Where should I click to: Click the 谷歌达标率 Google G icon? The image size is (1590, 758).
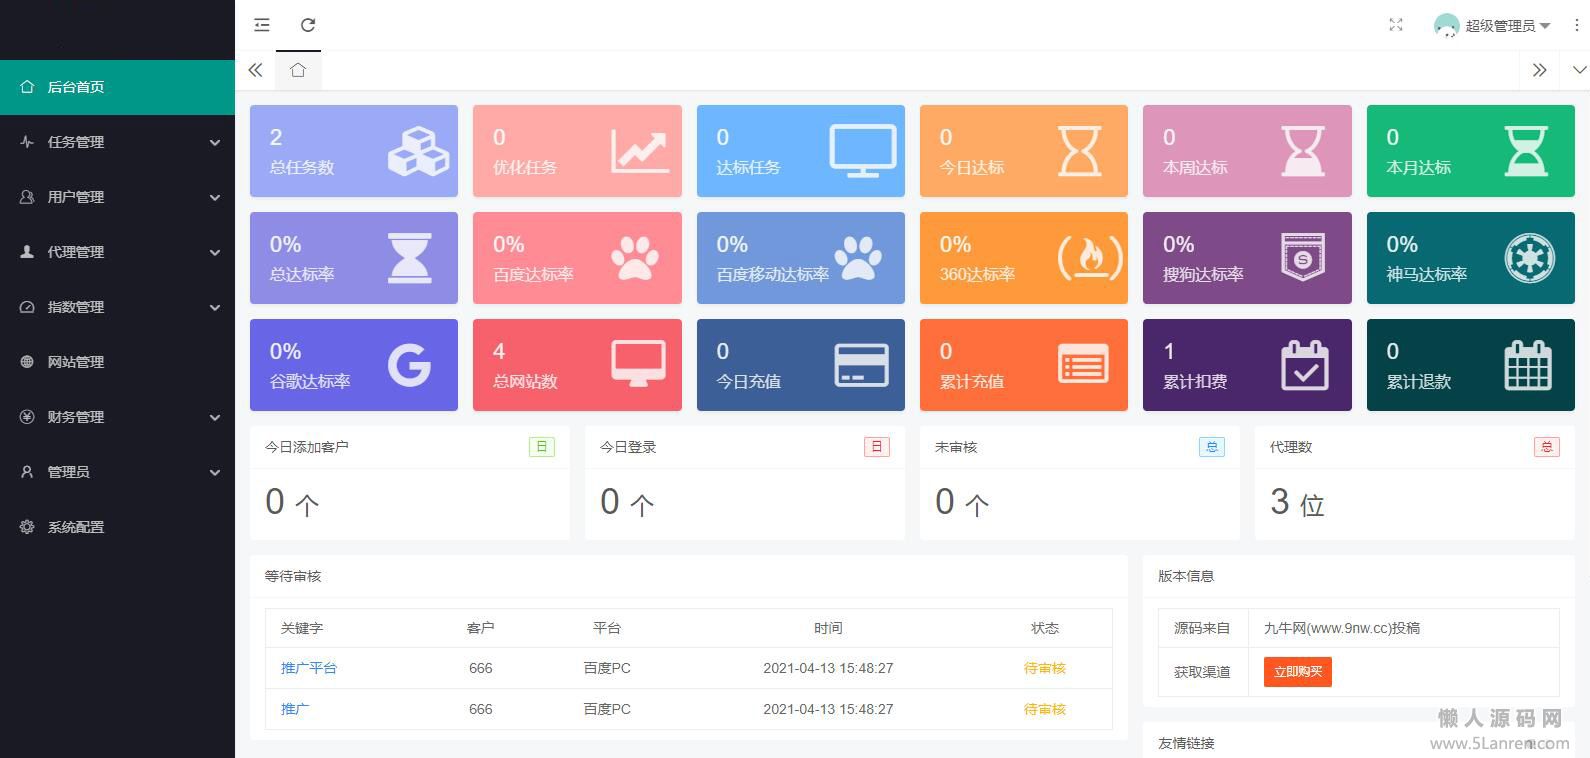click(409, 365)
